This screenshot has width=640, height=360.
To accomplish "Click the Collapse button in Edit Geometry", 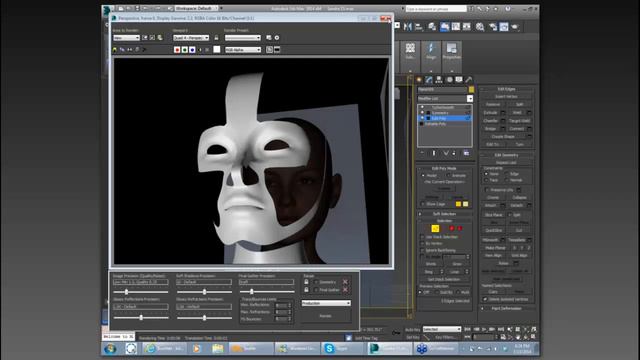I will [x=519, y=198].
